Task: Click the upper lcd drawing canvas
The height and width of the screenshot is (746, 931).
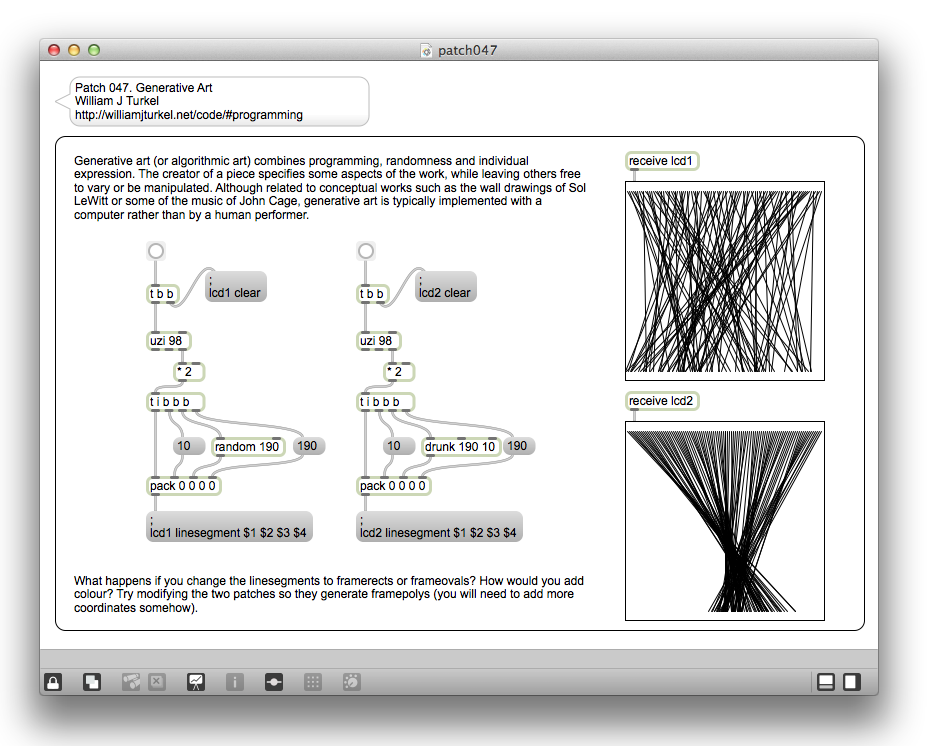Action: point(724,280)
